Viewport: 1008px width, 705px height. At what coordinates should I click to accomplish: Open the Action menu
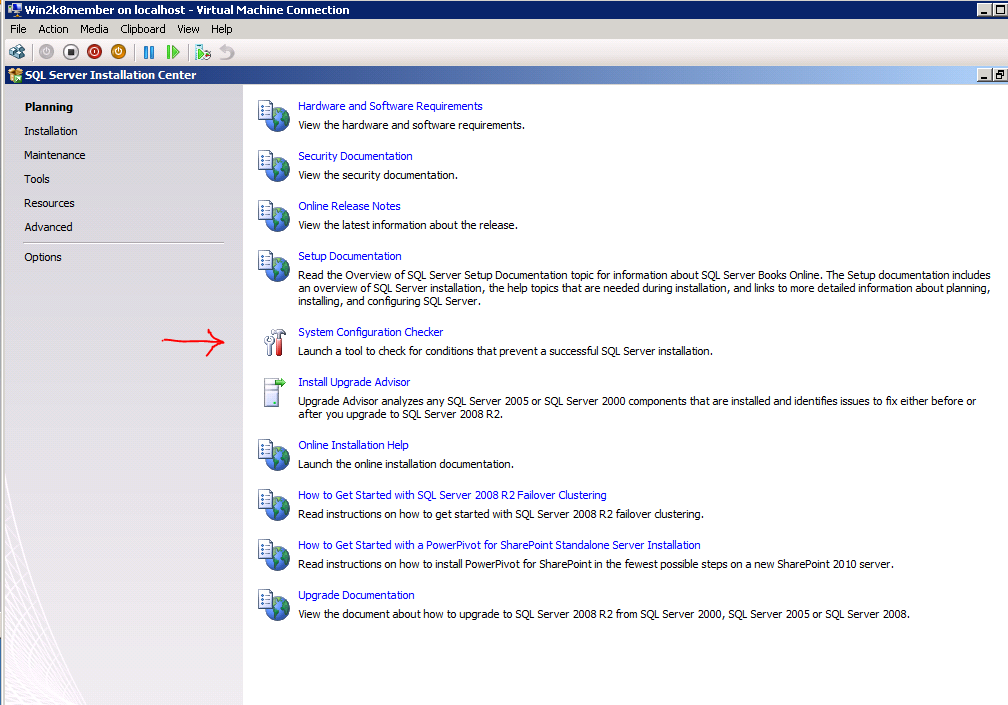(x=53, y=29)
